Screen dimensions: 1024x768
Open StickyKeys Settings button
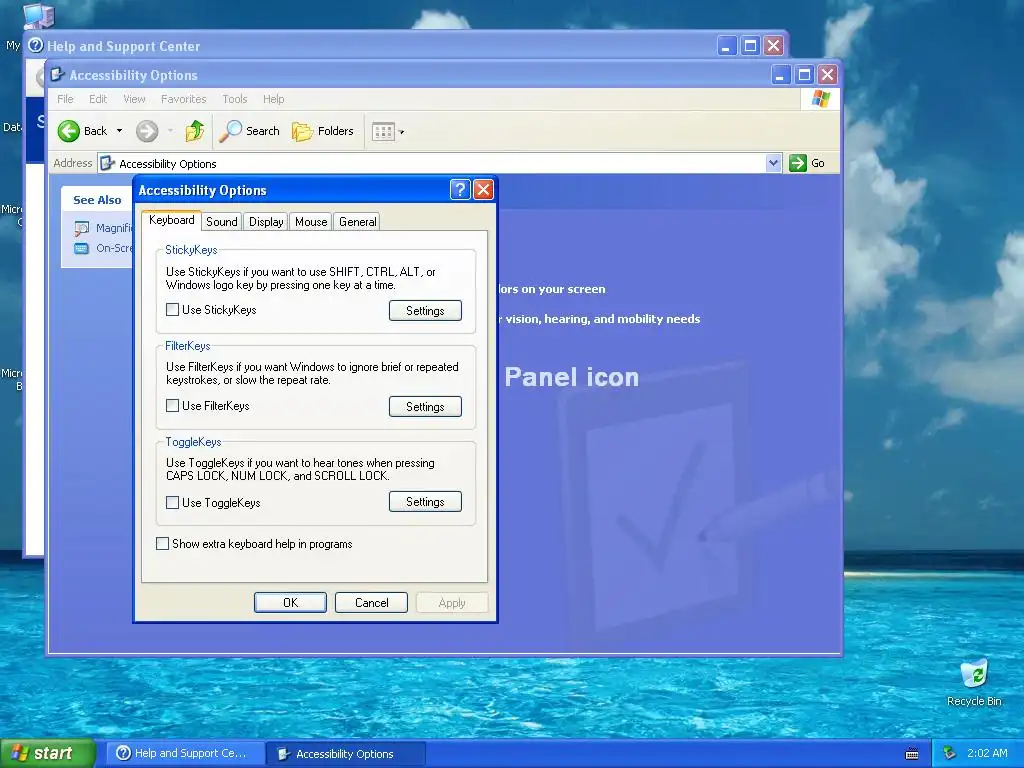click(x=425, y=311)
